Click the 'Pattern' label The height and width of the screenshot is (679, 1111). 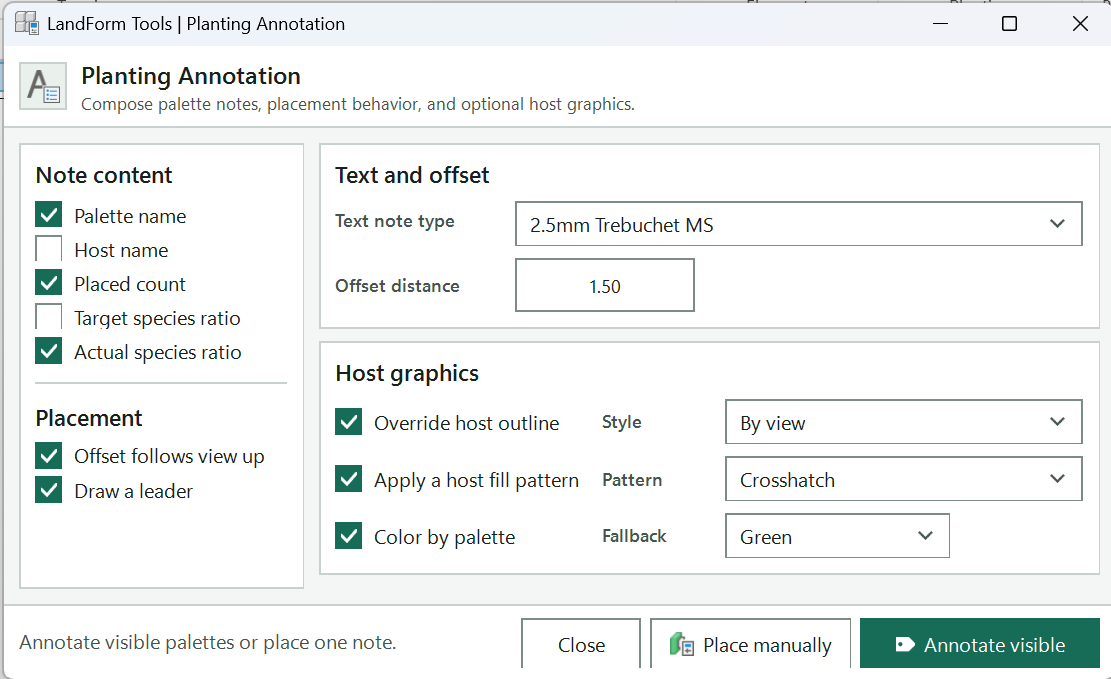[x=632, y=480]
